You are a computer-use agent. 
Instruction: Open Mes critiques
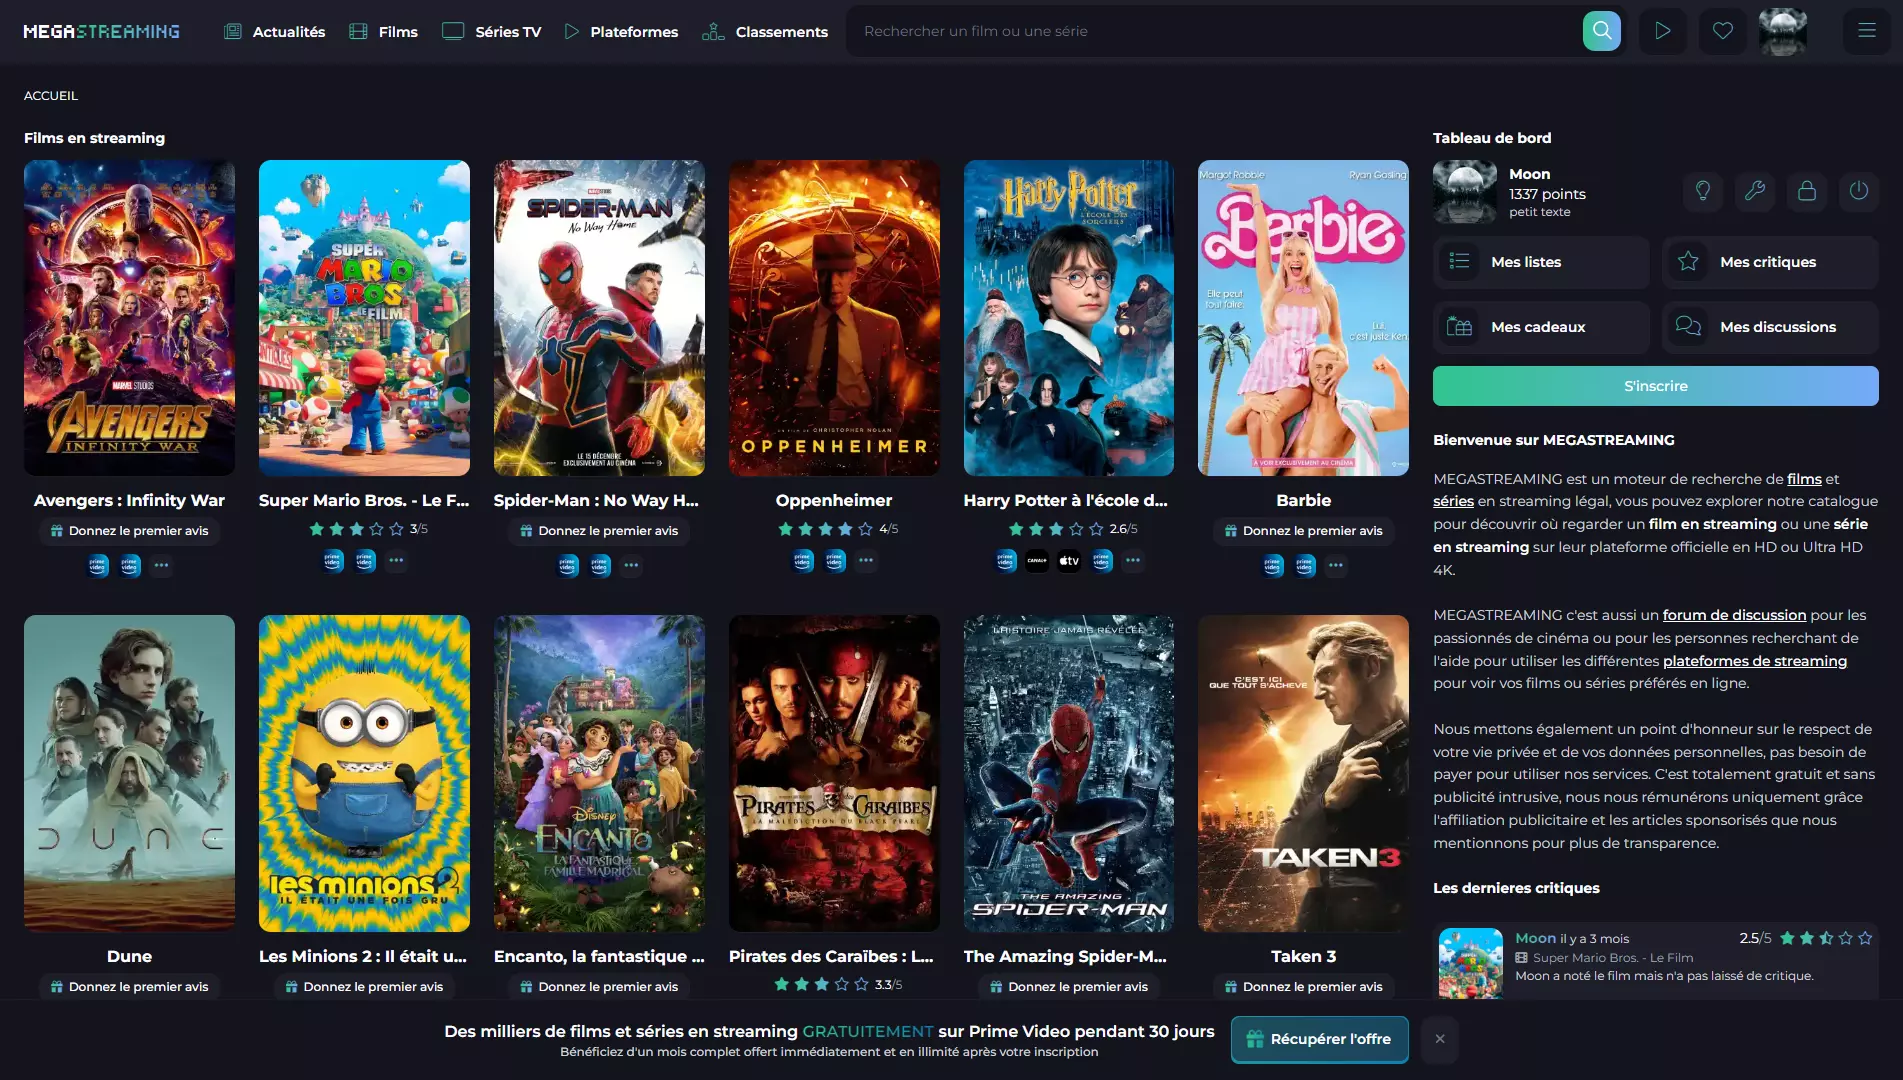click(1770, 262)
